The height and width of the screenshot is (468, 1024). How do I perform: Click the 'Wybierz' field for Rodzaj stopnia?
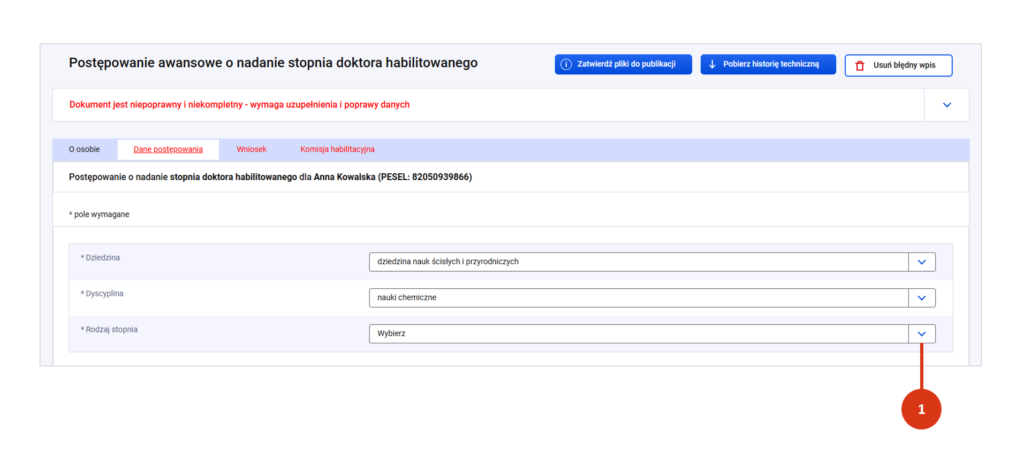click(x=637, y=334)
